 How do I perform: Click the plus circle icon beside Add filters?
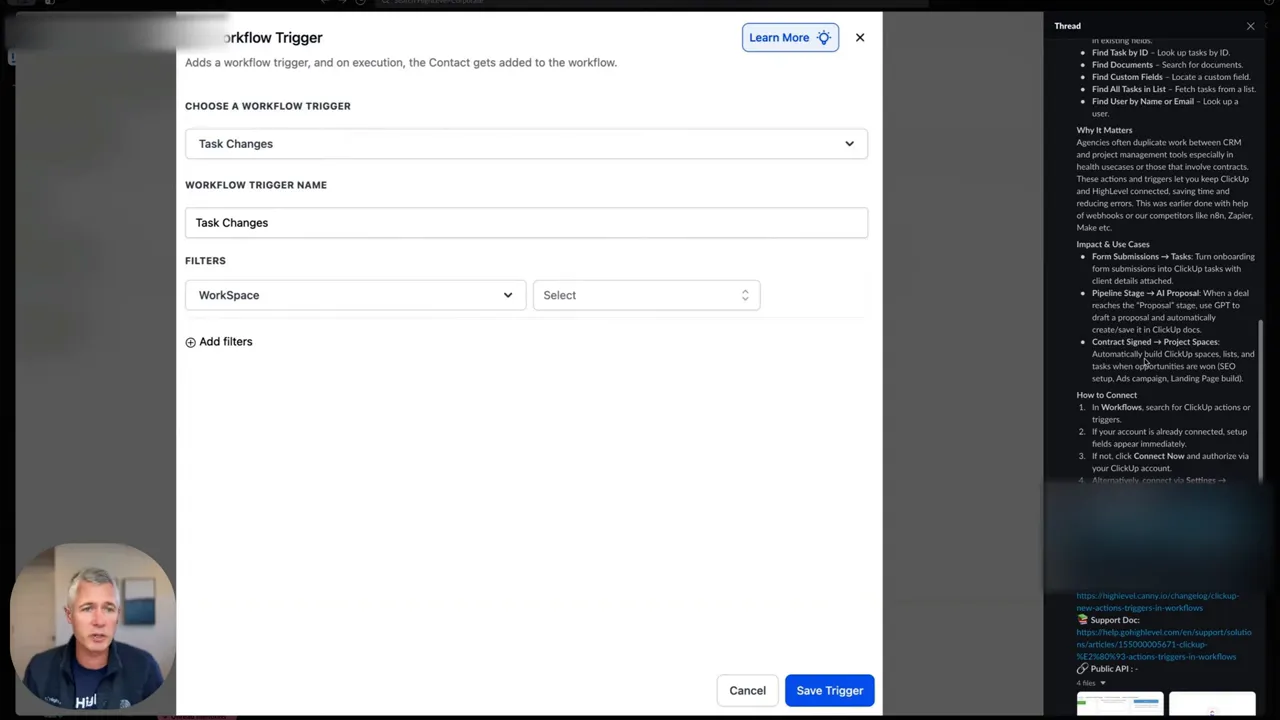click(191, 342)
